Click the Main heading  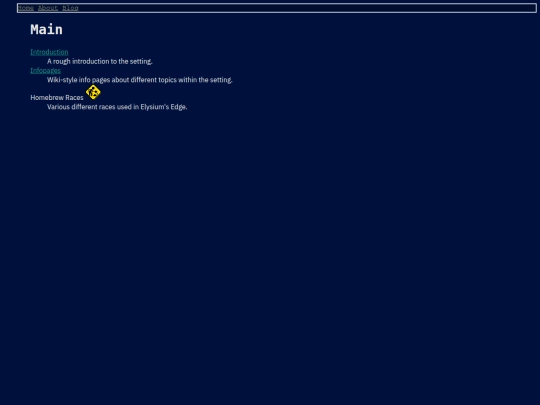pos(46,29)
